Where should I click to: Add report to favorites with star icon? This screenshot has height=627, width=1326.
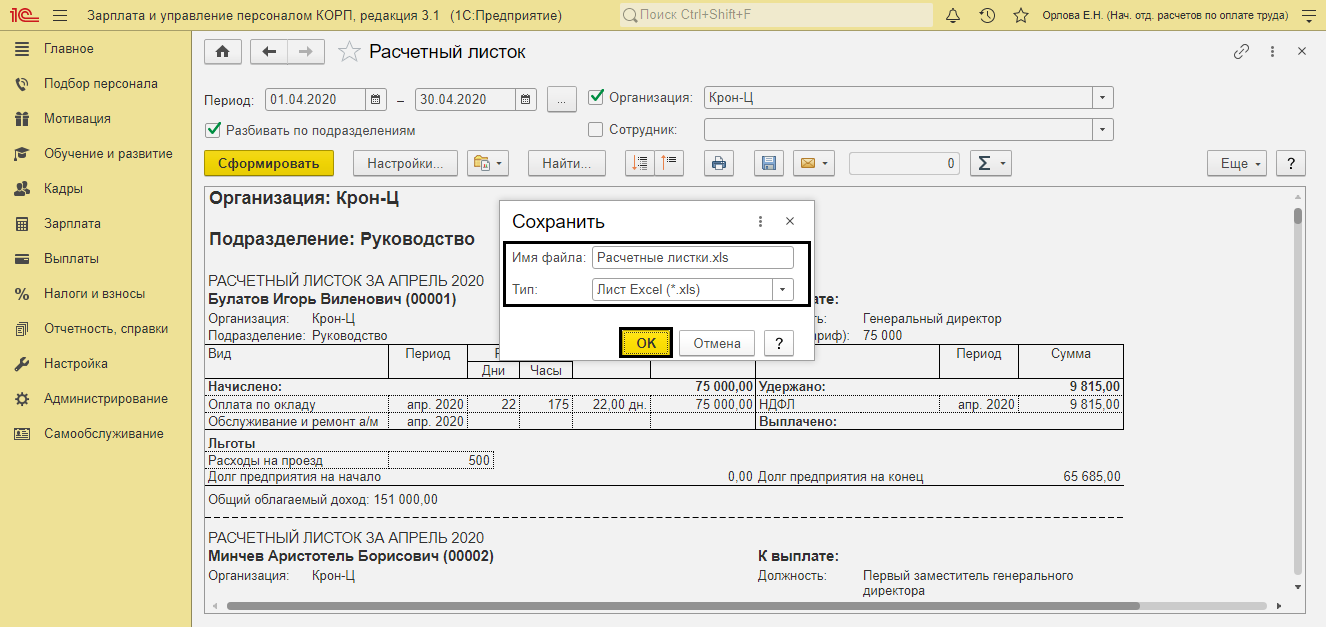349,53
